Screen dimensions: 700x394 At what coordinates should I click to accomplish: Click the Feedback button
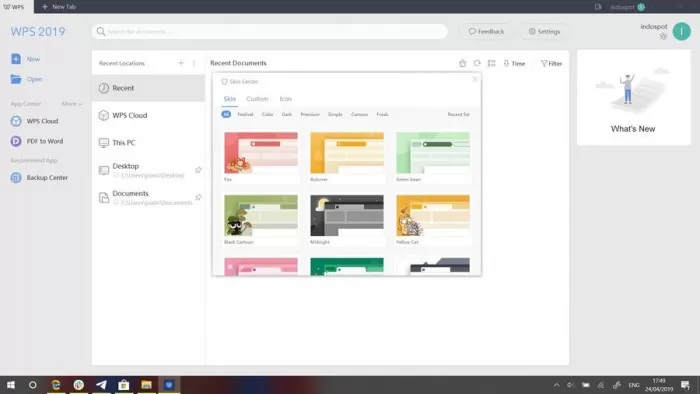[486, 32]
